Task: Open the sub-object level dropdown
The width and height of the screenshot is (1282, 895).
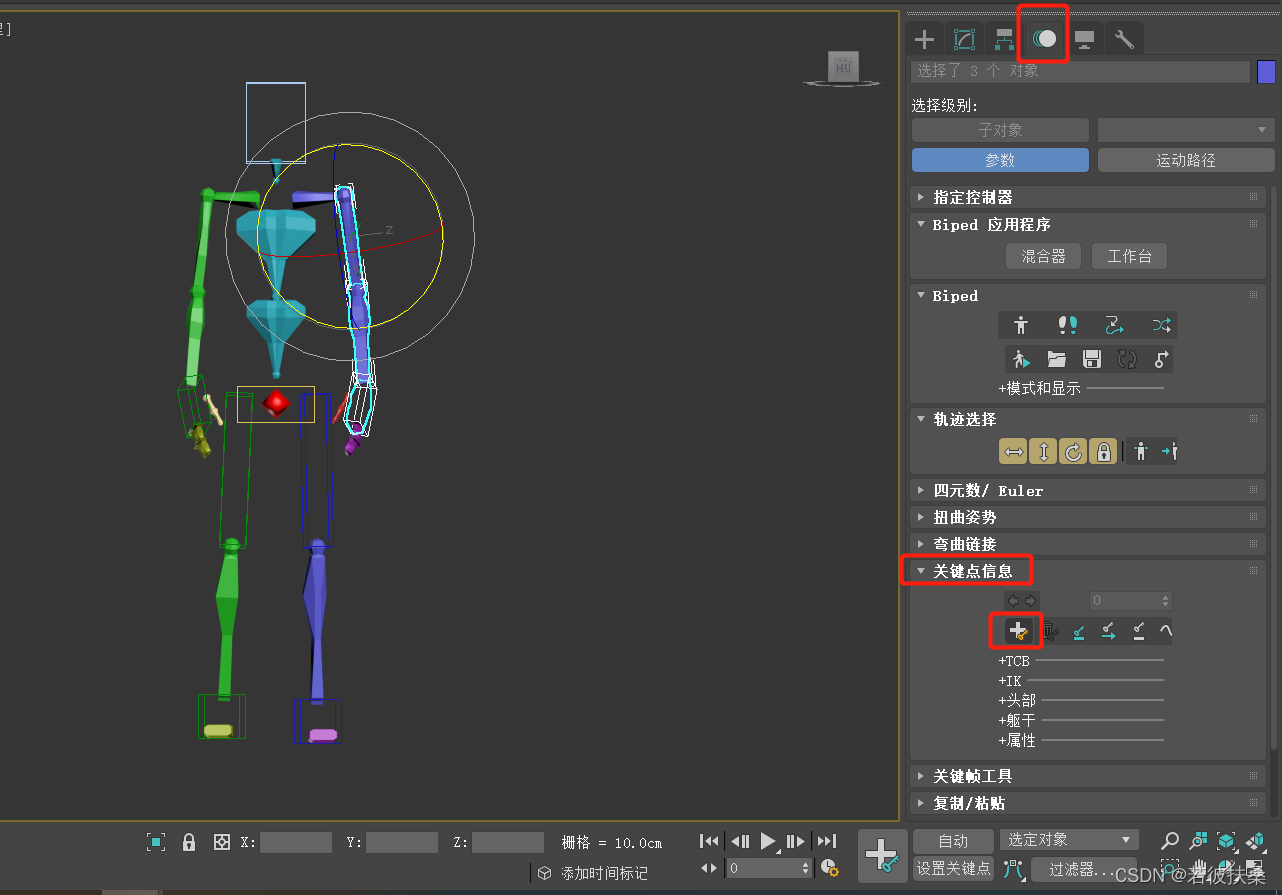Action: pos(1186,130)
